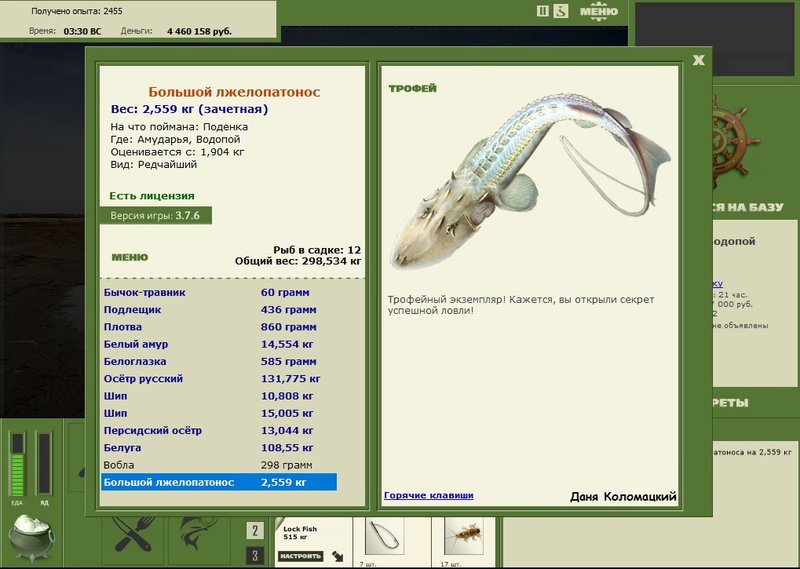
Task: Select the mayfly bait thumbnail
Action: click(x=464, y=536)
